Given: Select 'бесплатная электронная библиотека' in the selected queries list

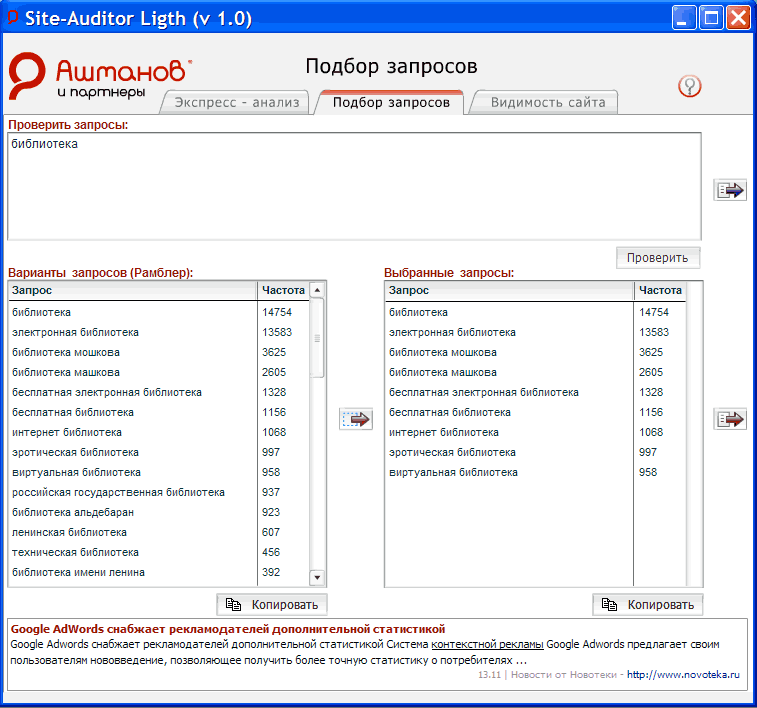Looking at the screenshot, I should (535, 392).
